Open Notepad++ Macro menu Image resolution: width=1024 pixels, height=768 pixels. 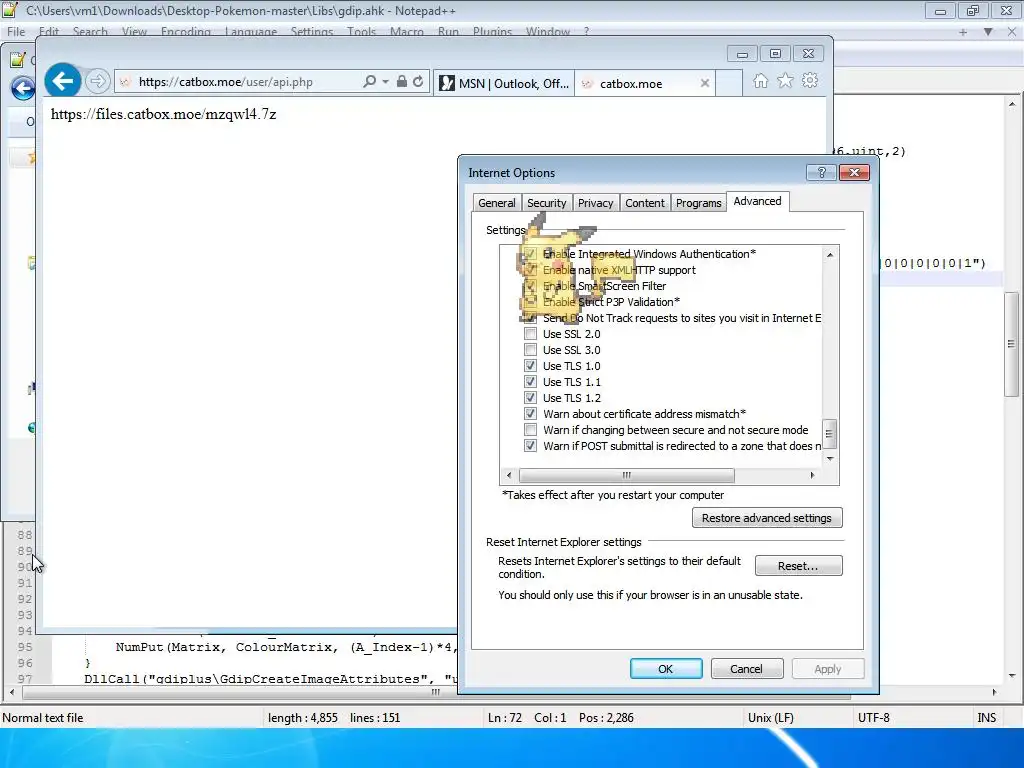click(x=407, y=32)
